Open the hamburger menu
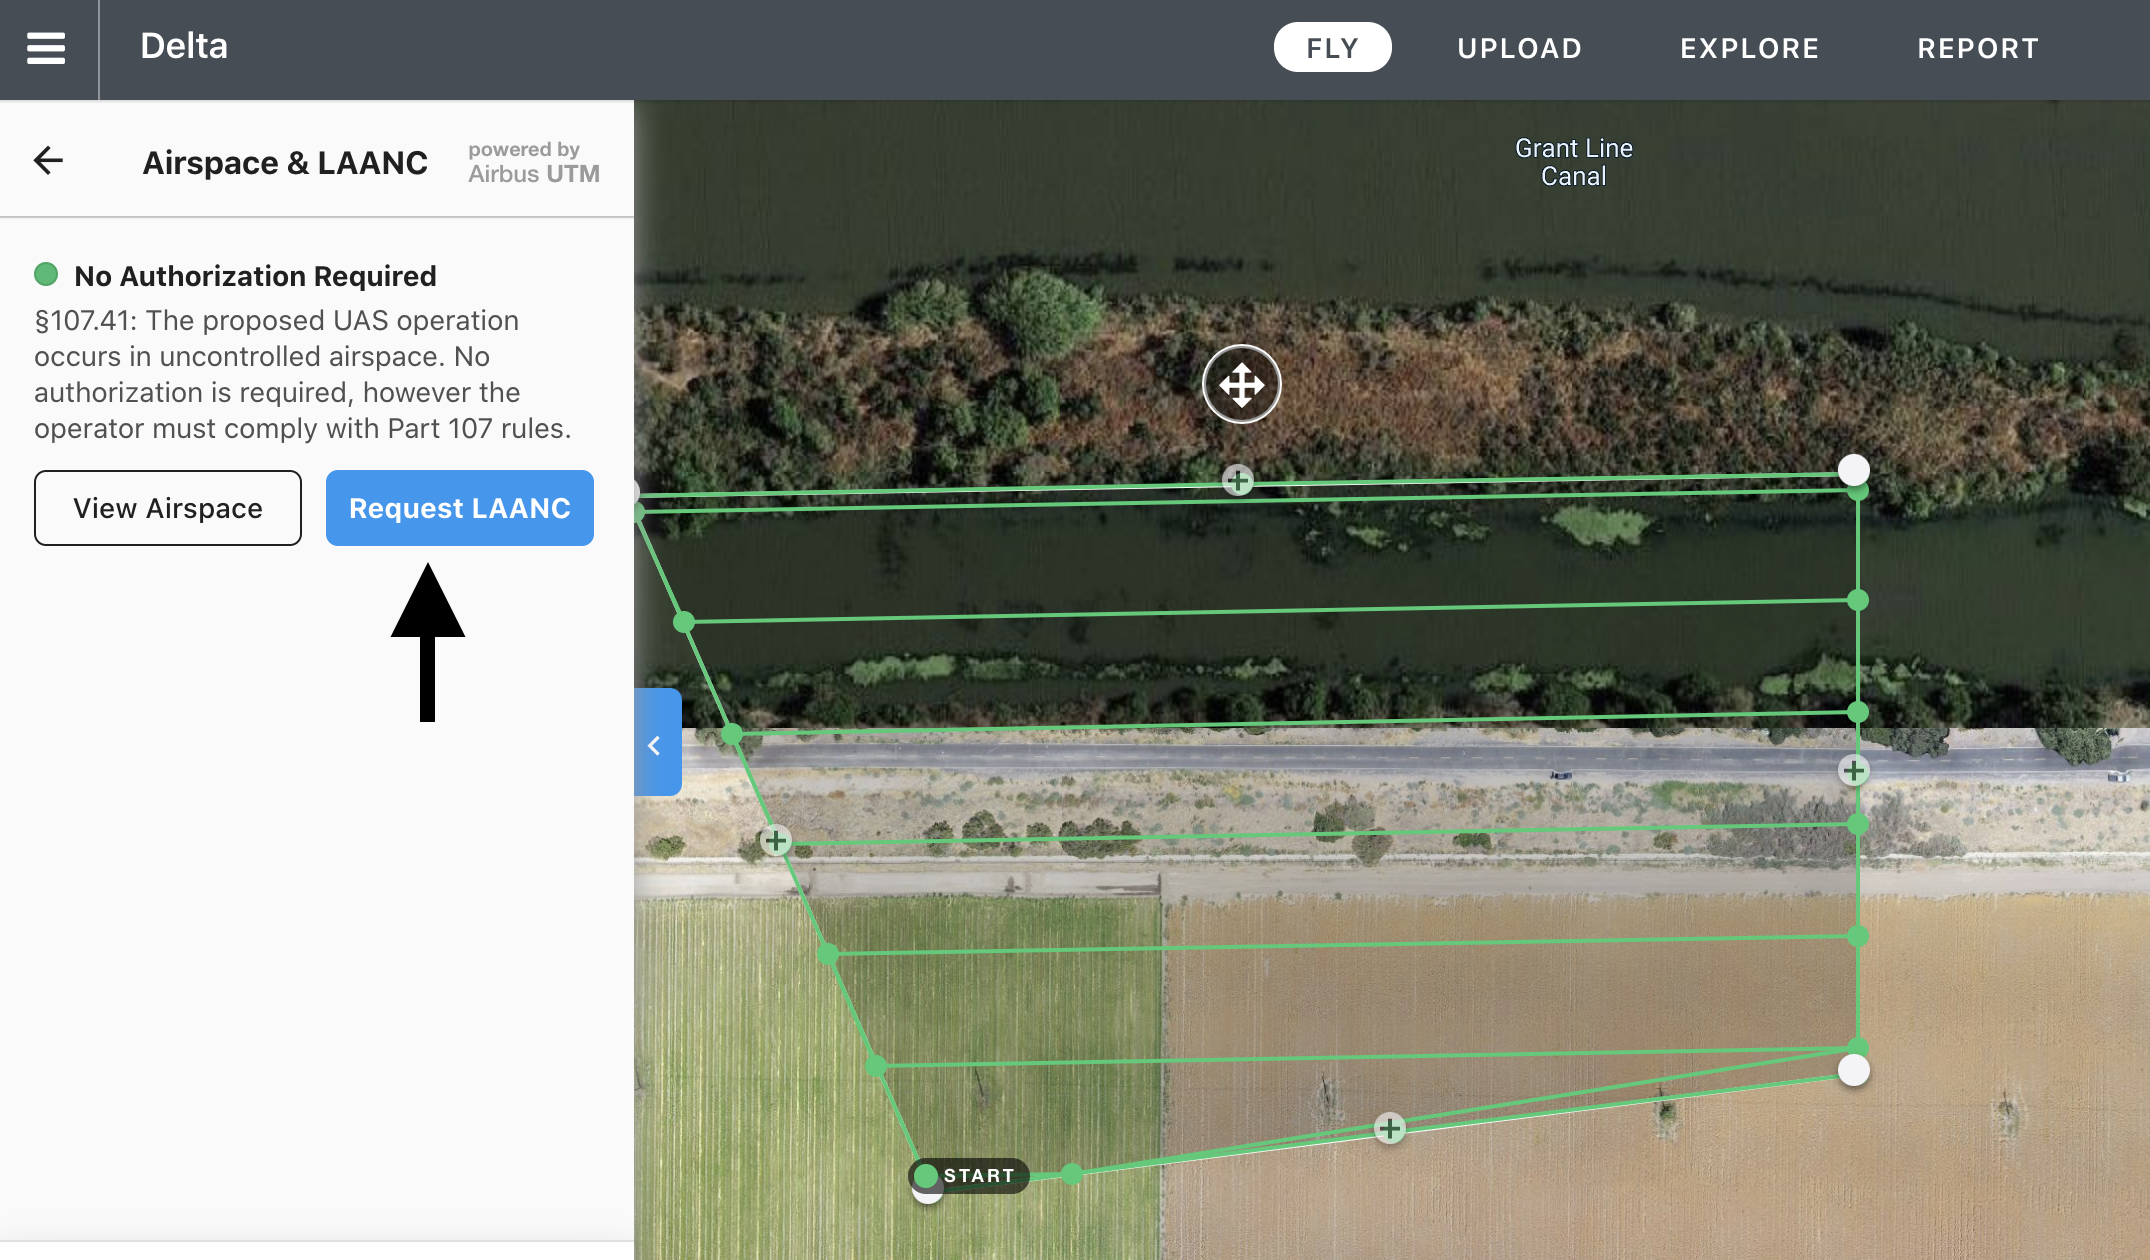 pos(46,48)
